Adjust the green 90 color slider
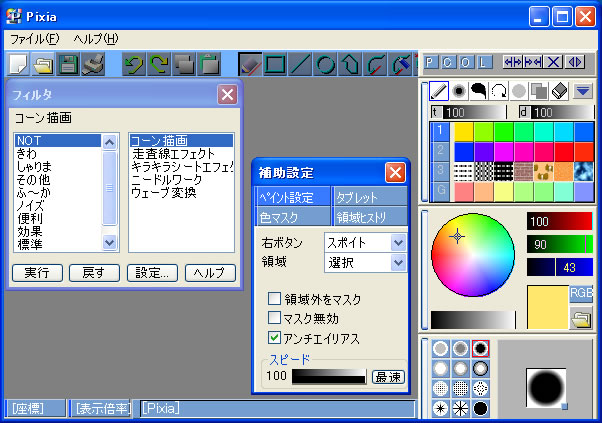This screenshot has width=602, height=423. pos(559,245)
